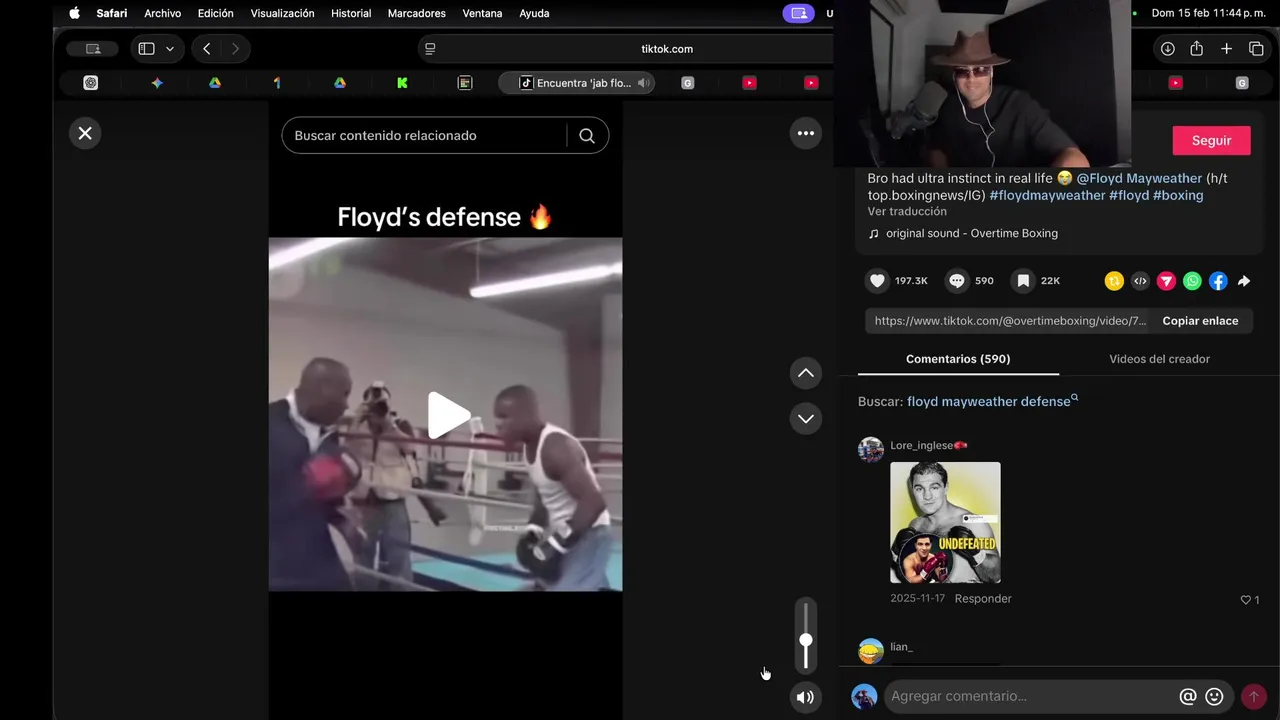This screenshot has height=720, width=1280.
Task: Insert a mention with @ icon
Action: pos(1188,696)
